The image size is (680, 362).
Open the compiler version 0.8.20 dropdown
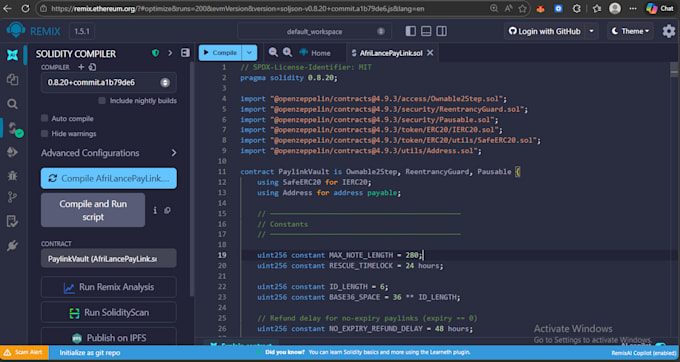coord(108,82)
